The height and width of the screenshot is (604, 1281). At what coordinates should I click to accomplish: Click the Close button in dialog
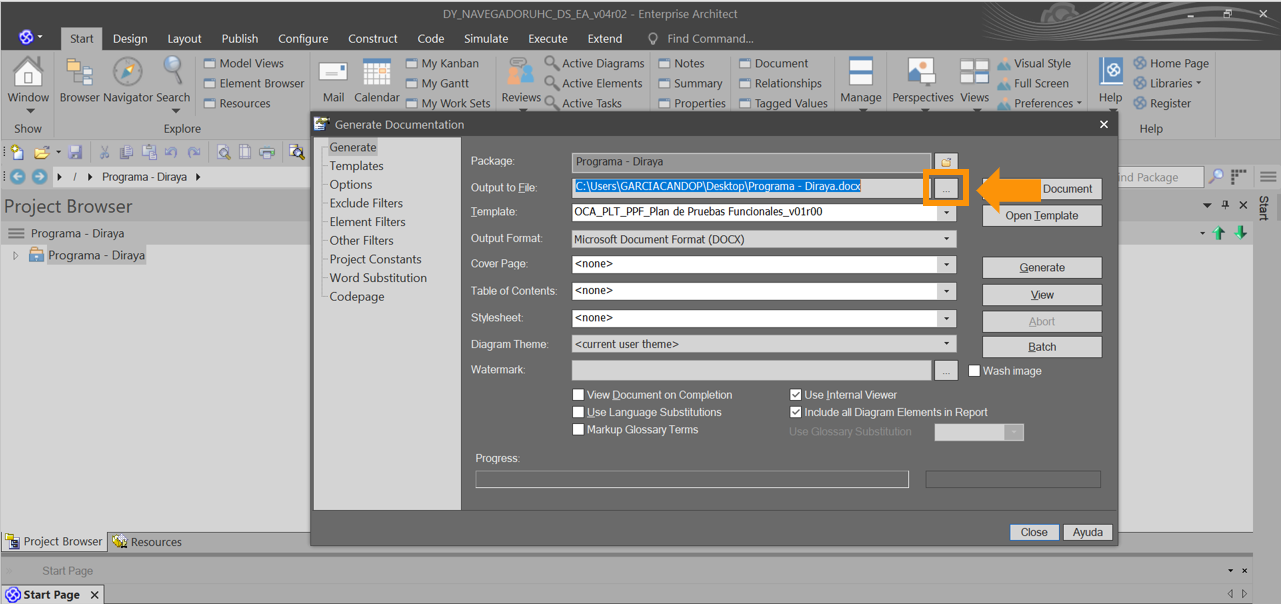tap(1034, 533)
